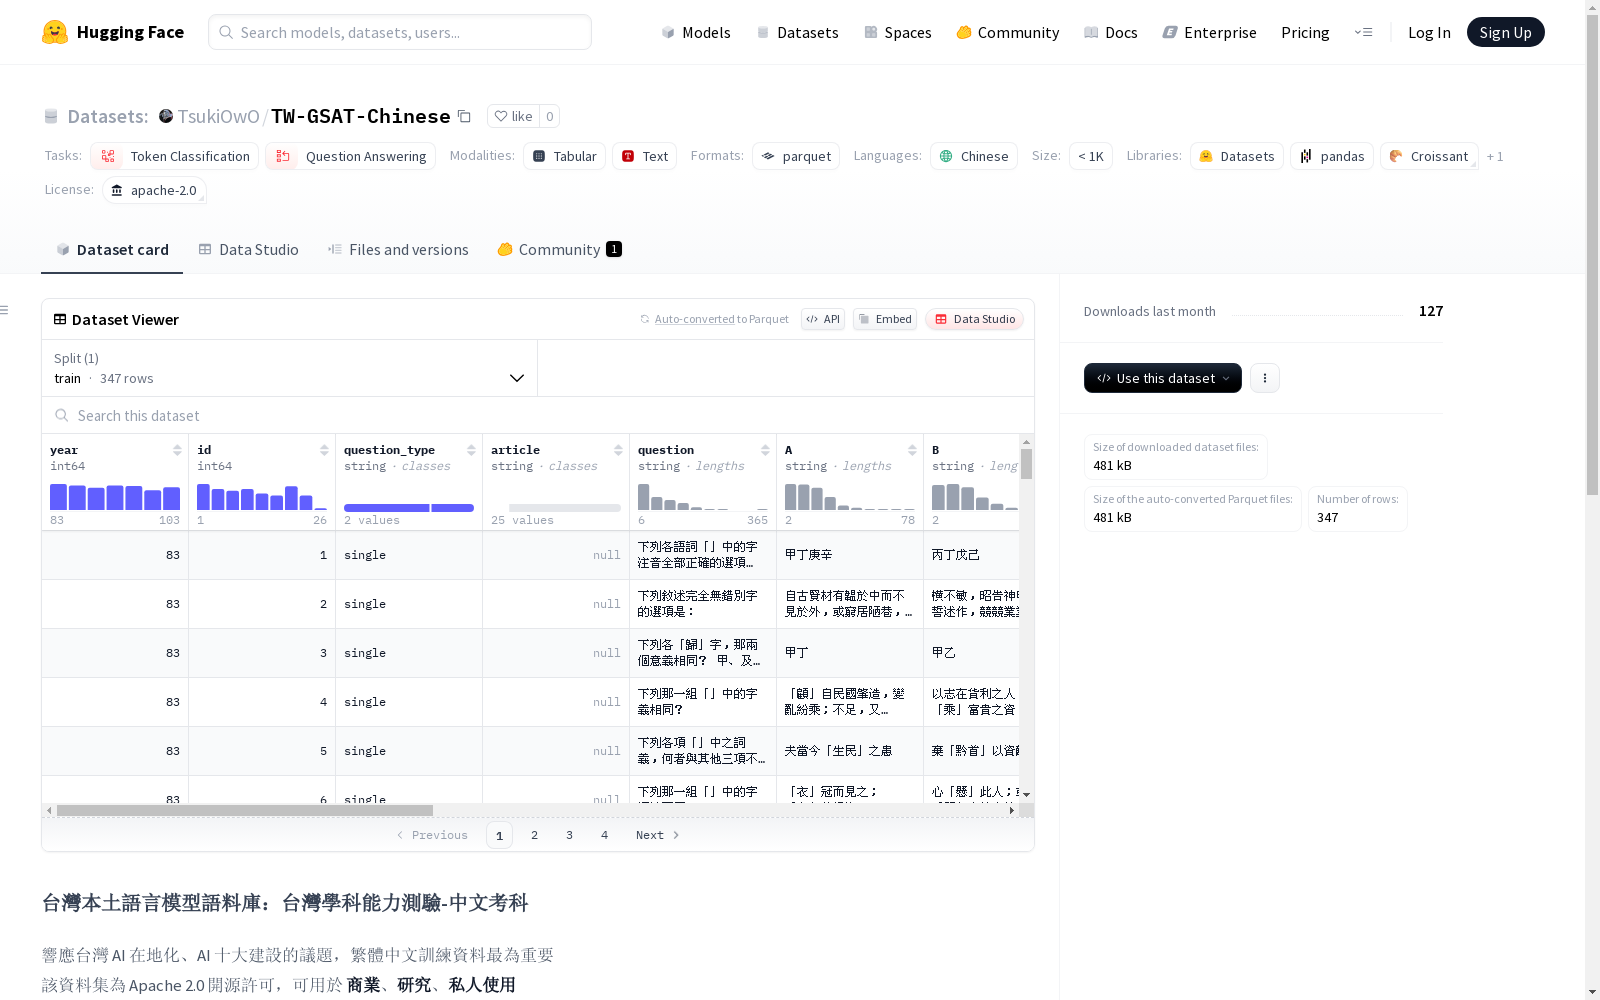Click the table horizontal scrollbar
Image resolution: width=1600 pixels, height=1000 pixels.
245,810
